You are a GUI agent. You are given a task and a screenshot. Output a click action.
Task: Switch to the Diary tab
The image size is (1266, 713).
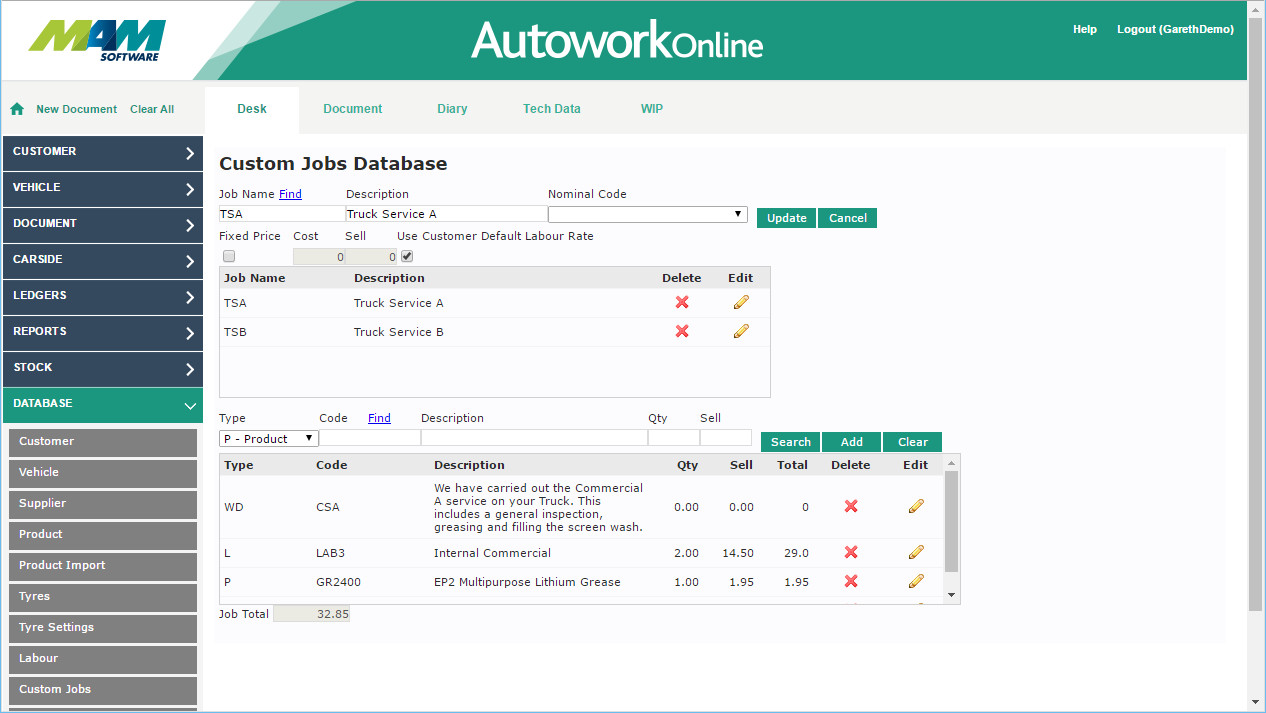point(452,109)
